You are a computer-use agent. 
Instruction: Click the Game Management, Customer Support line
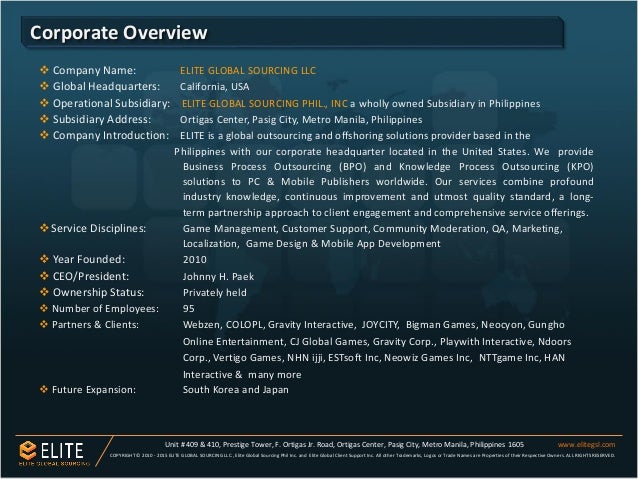pos(372,229)
